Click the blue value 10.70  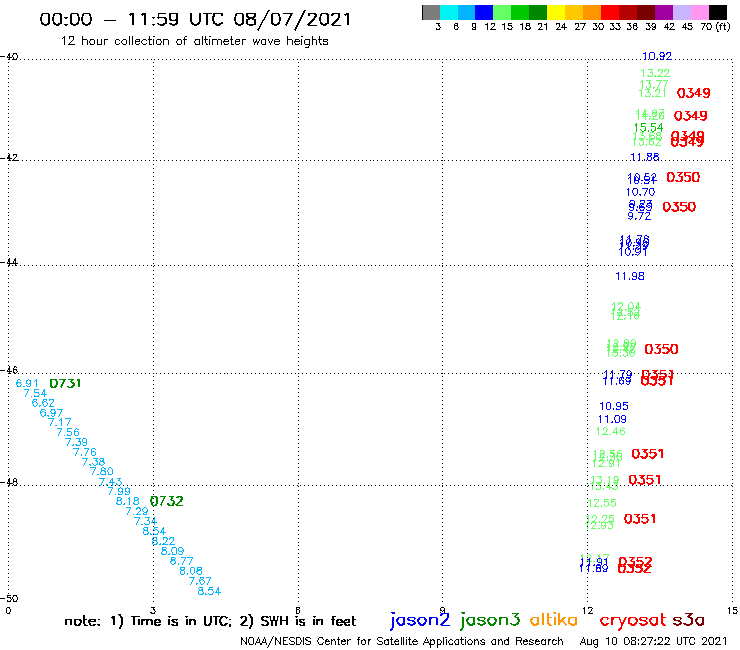(640, 192)
